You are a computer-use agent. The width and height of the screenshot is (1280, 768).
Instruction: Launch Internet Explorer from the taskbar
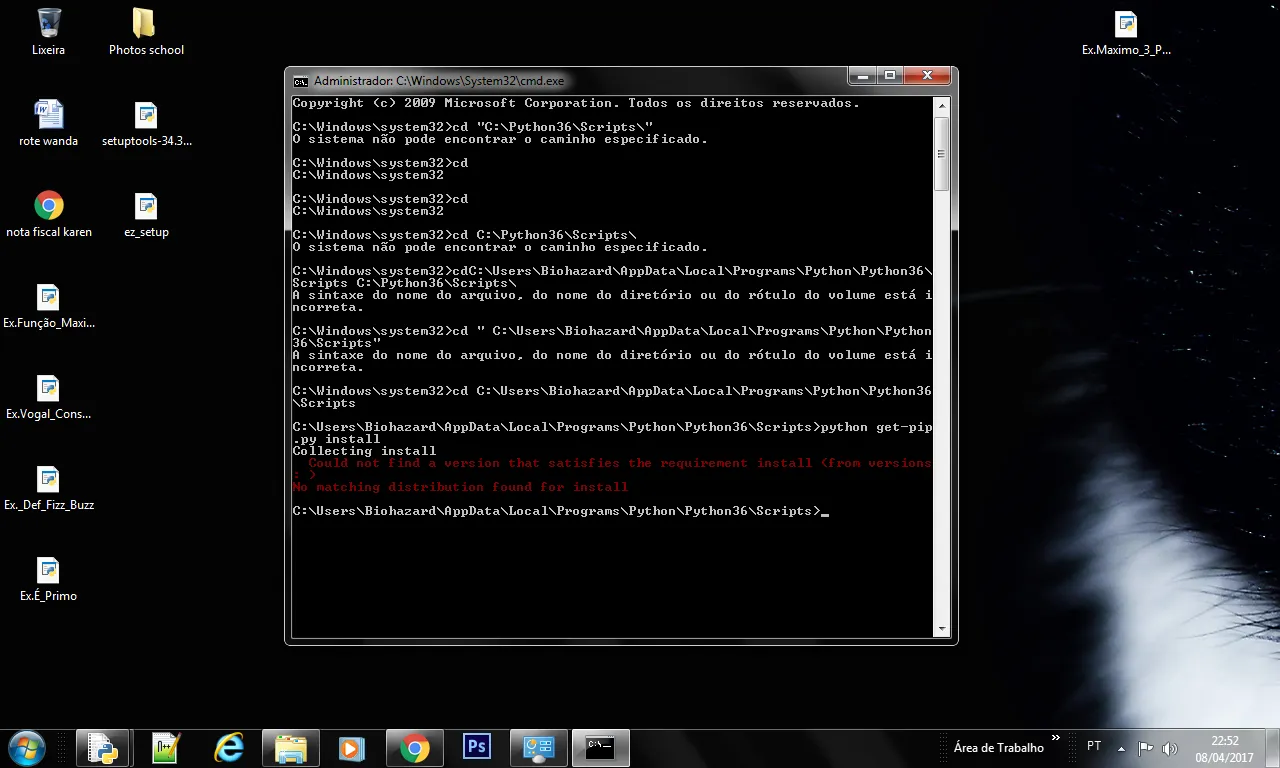tap(229, 747)
